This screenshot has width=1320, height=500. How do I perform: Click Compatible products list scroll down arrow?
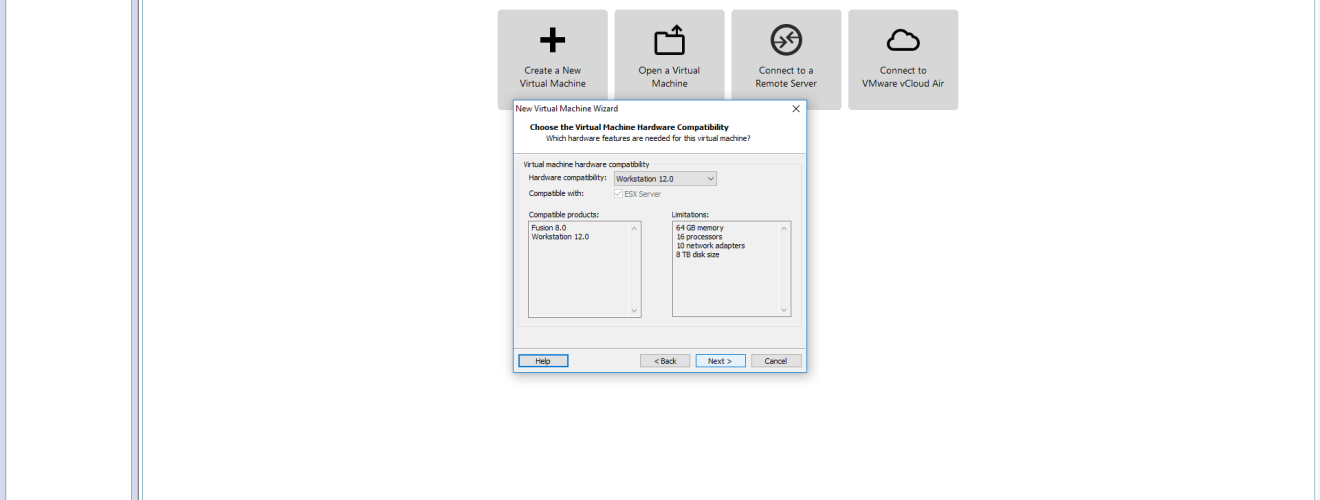click(634, 311)
